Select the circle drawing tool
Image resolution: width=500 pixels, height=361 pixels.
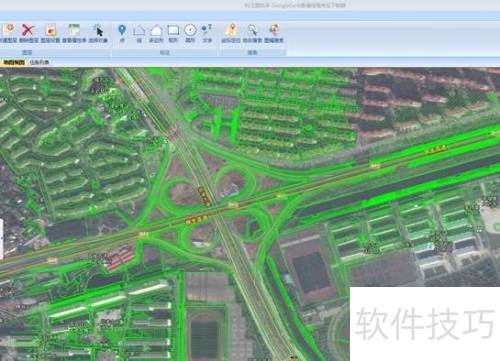pos(190,30)
